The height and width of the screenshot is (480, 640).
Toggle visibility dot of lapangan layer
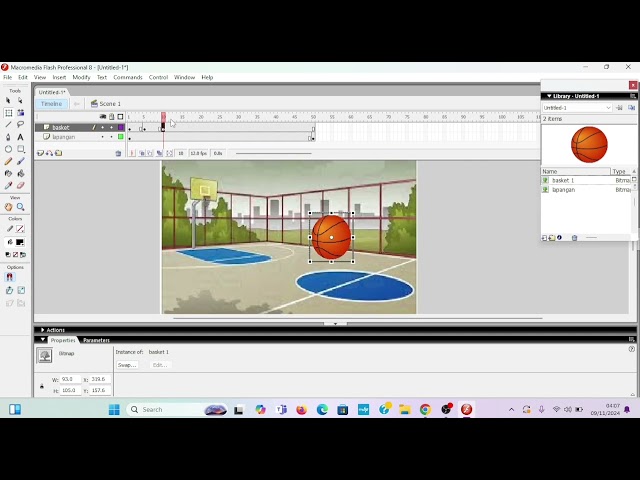click(102, 137)
